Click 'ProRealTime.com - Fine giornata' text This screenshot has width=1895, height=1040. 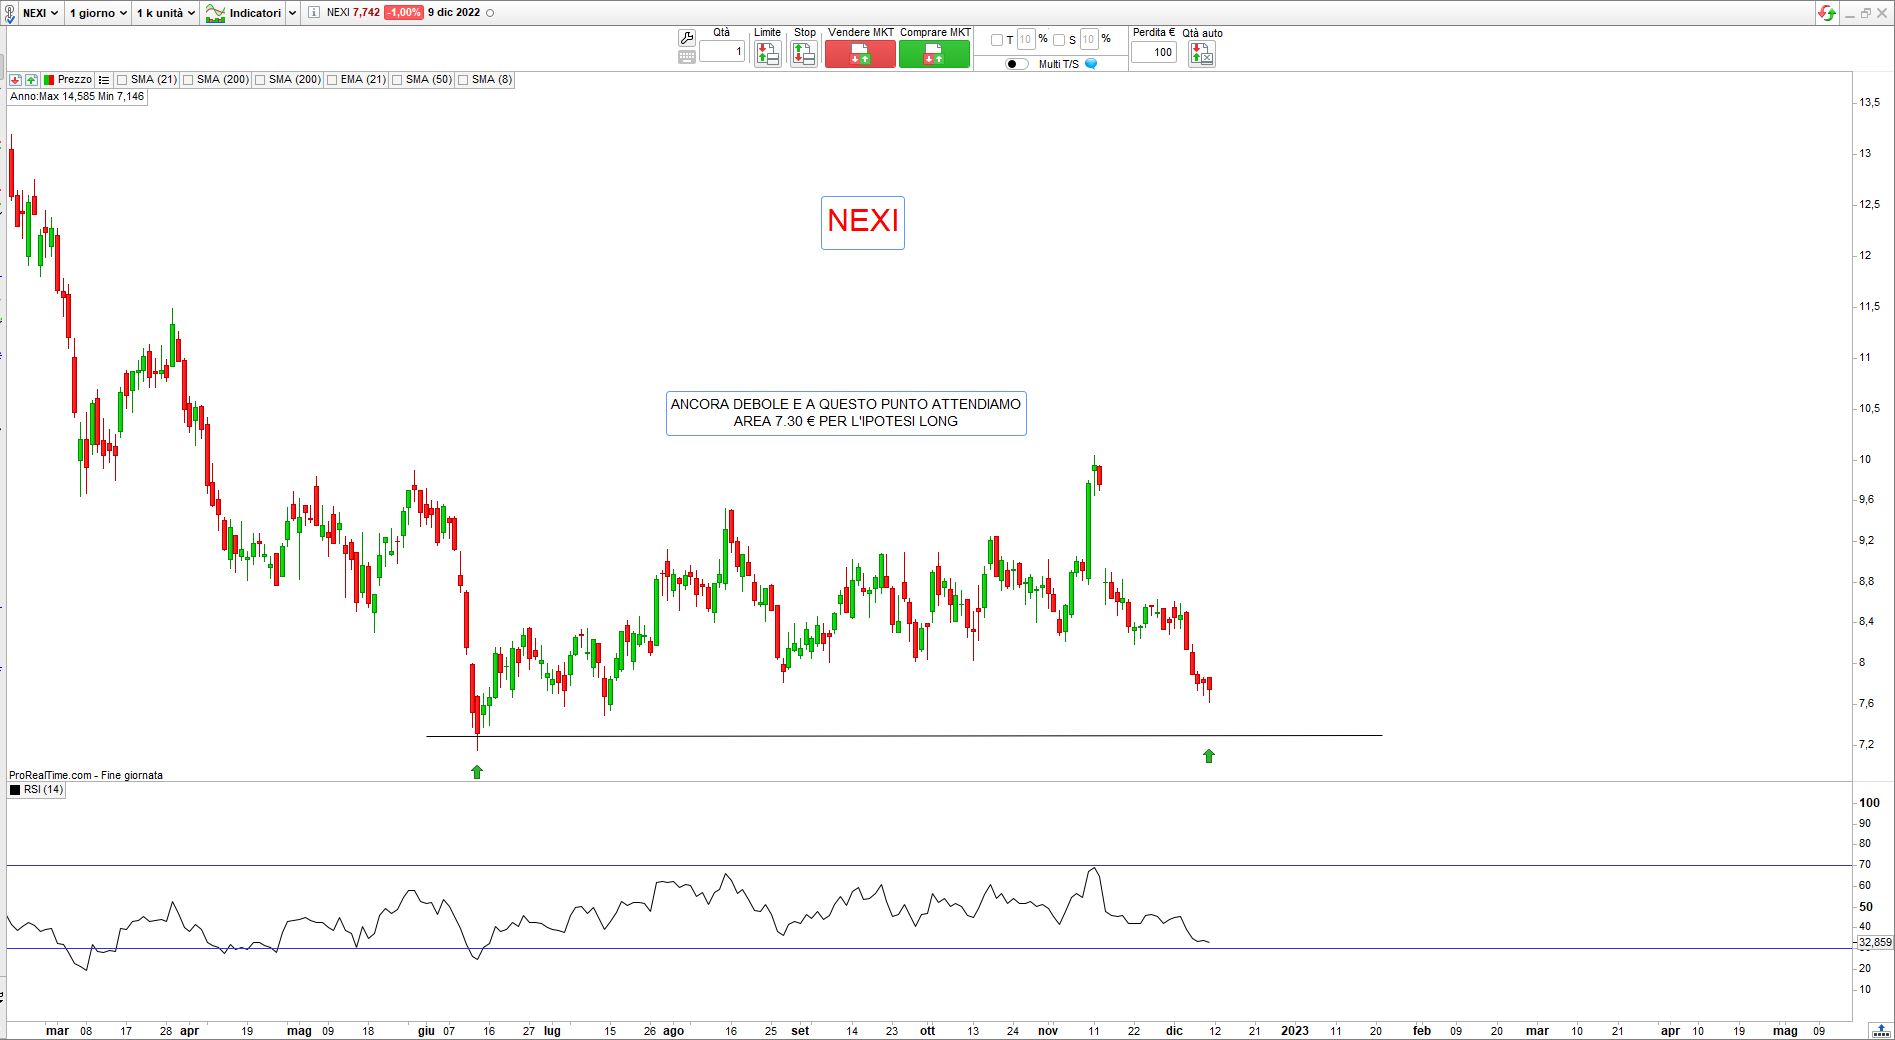(86, 775)
